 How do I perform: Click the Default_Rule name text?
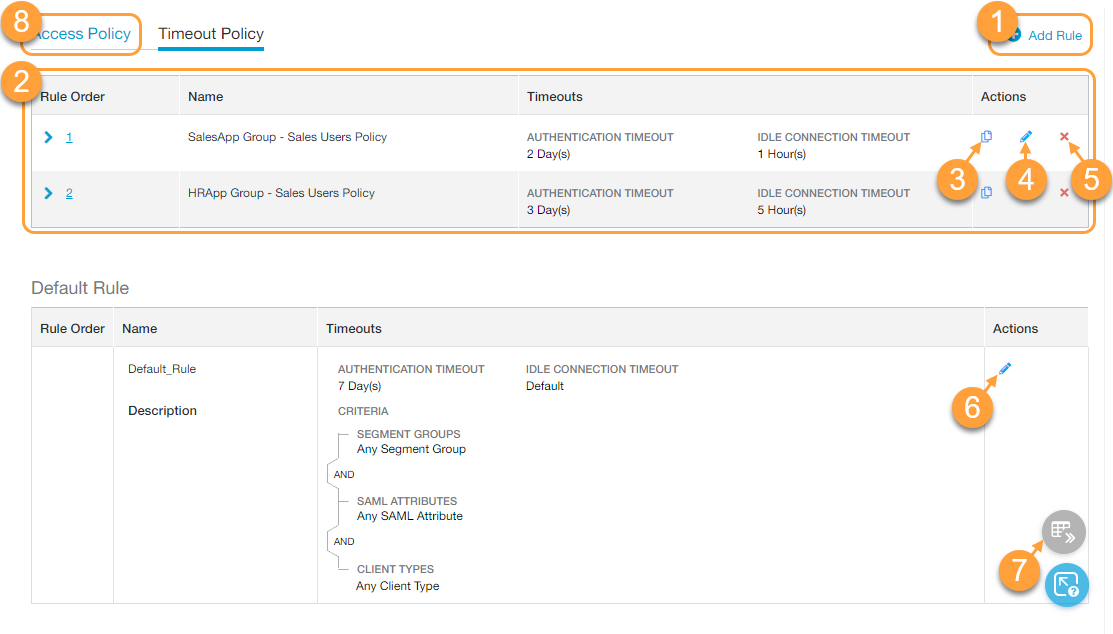click(162, 369)
